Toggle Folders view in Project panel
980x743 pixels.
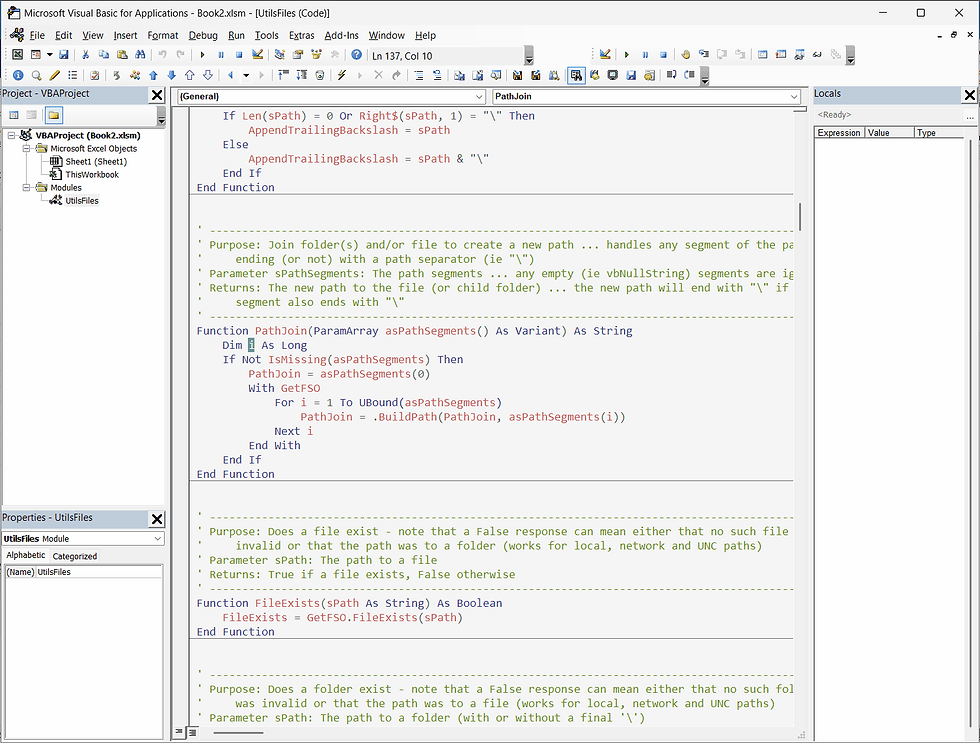(x=54, y=115)
